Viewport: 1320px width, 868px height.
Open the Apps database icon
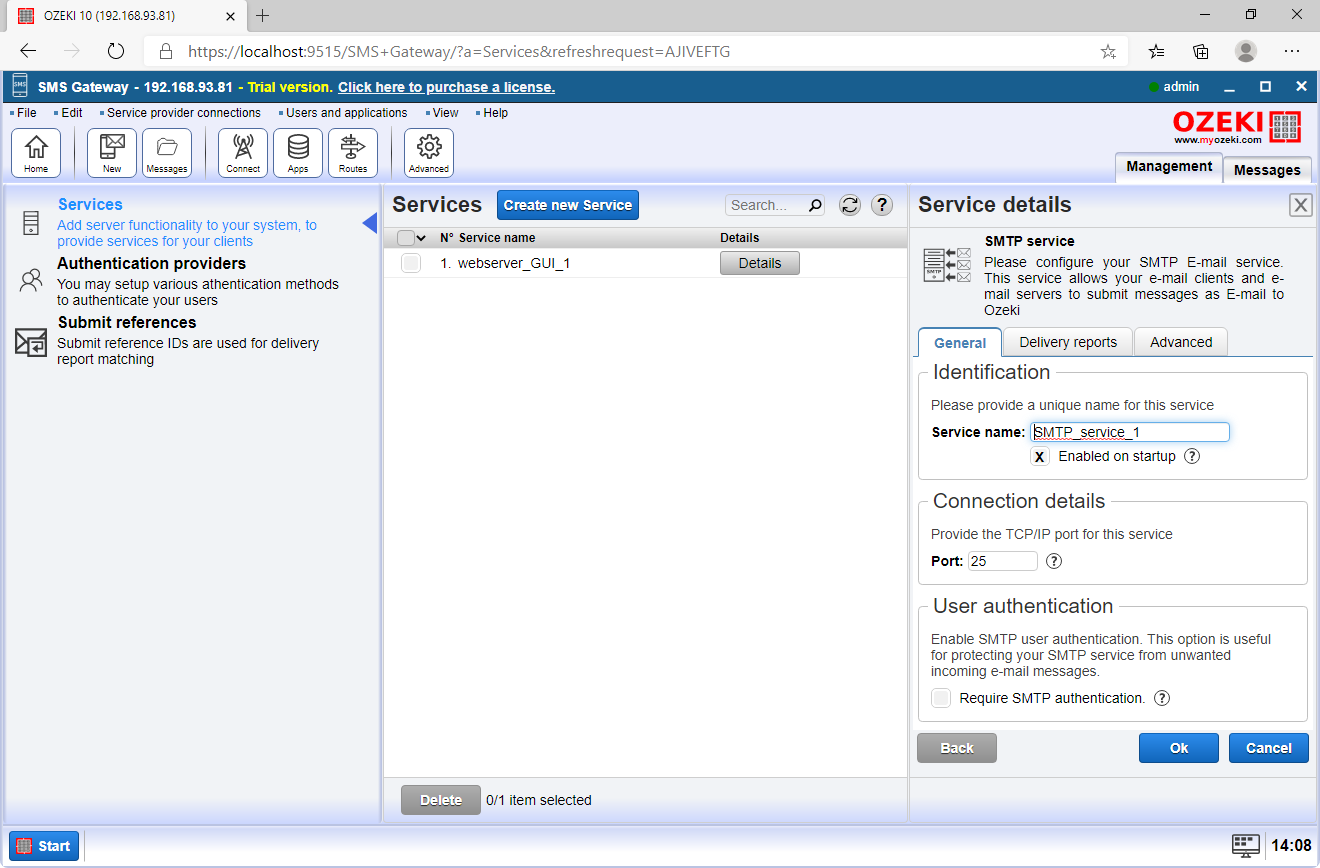tap(297, 152)
